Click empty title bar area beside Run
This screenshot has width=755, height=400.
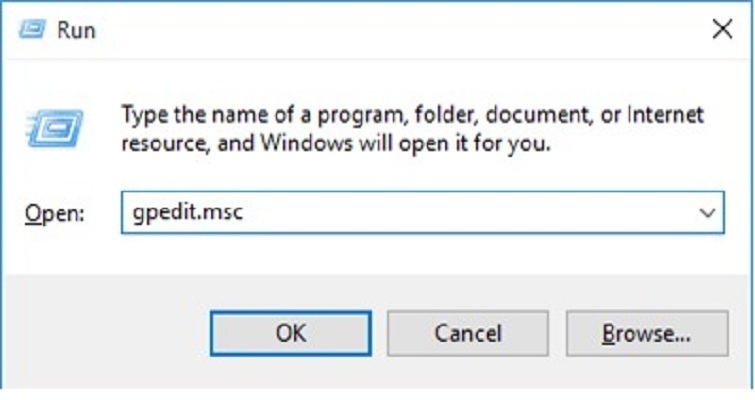(x=400, y=29)
